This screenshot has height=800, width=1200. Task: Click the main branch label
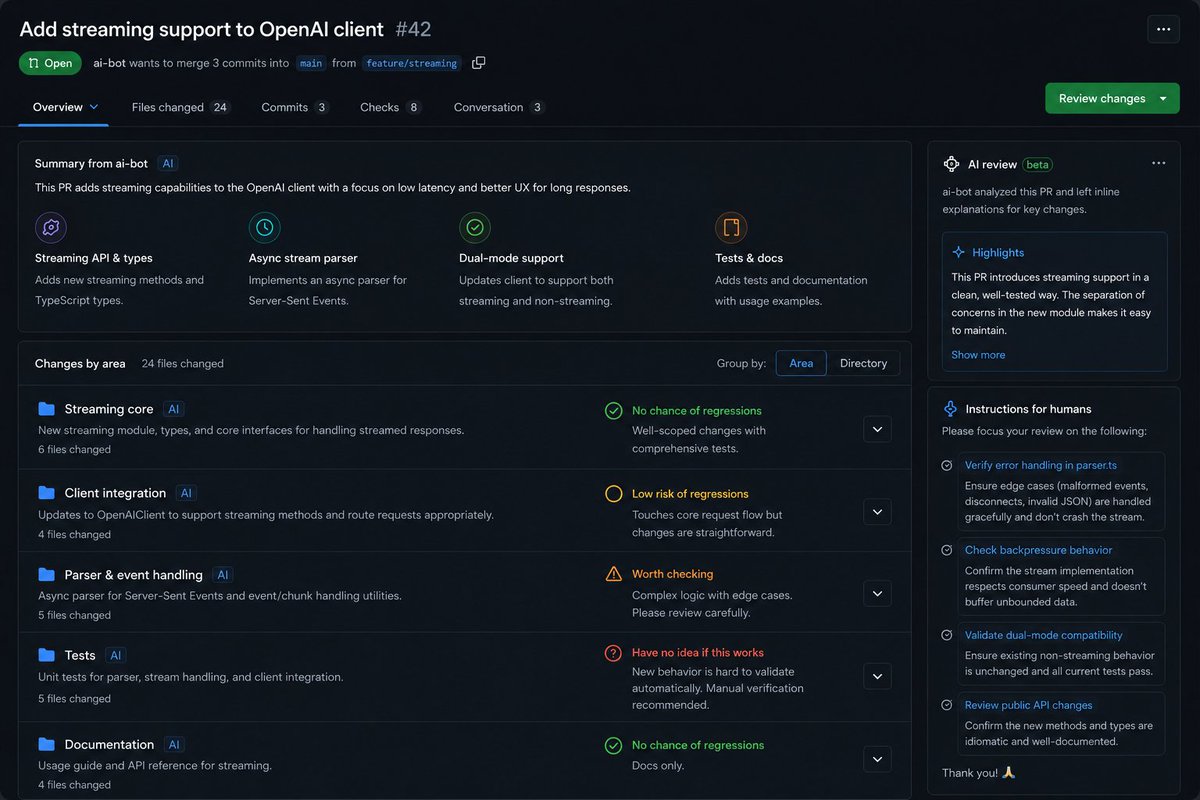(x=311, y=63)
